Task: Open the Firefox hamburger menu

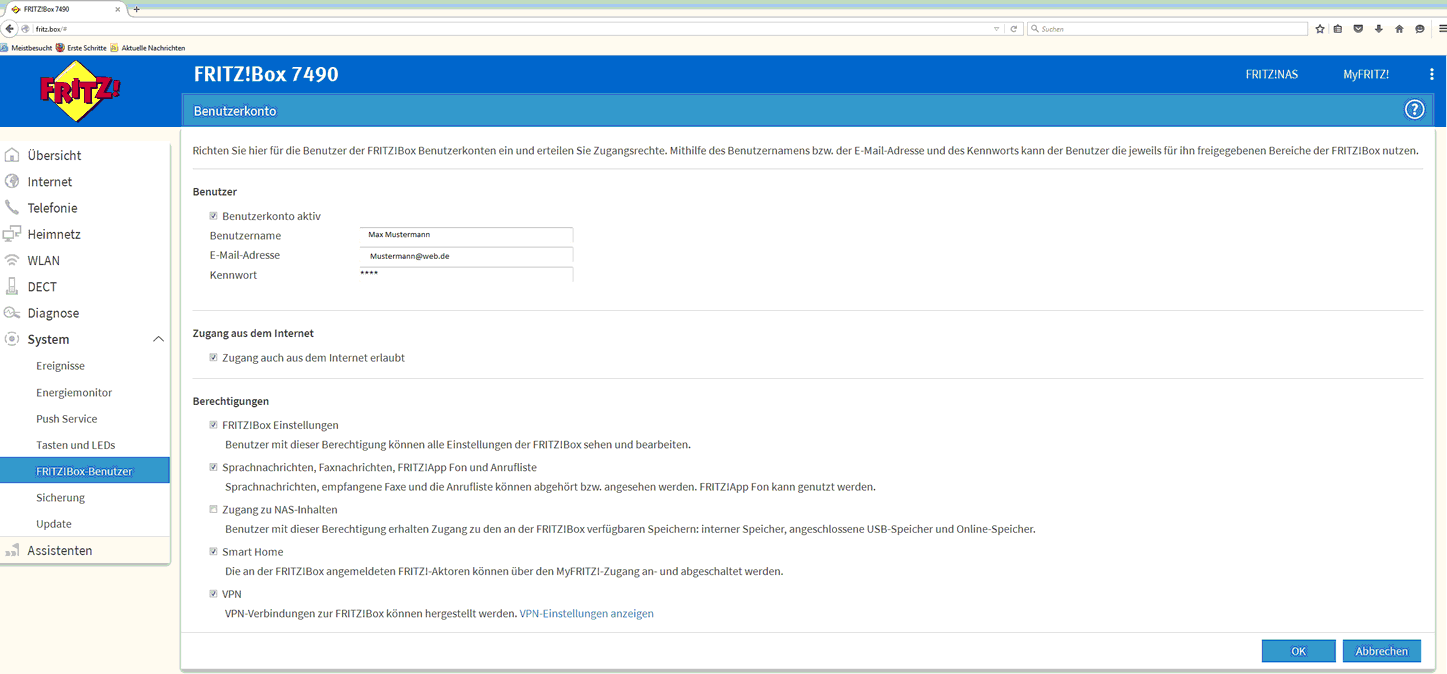Action: [x=1441, y=29]
